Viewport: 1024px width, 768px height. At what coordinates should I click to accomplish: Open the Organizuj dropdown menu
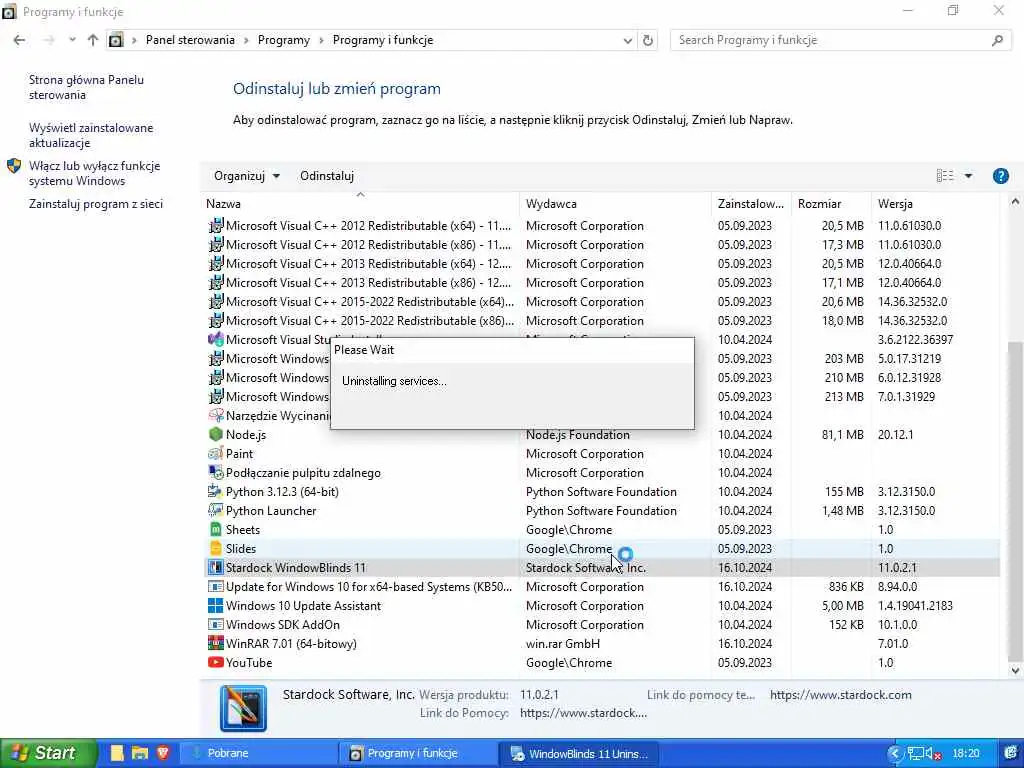tap(247, 176)
